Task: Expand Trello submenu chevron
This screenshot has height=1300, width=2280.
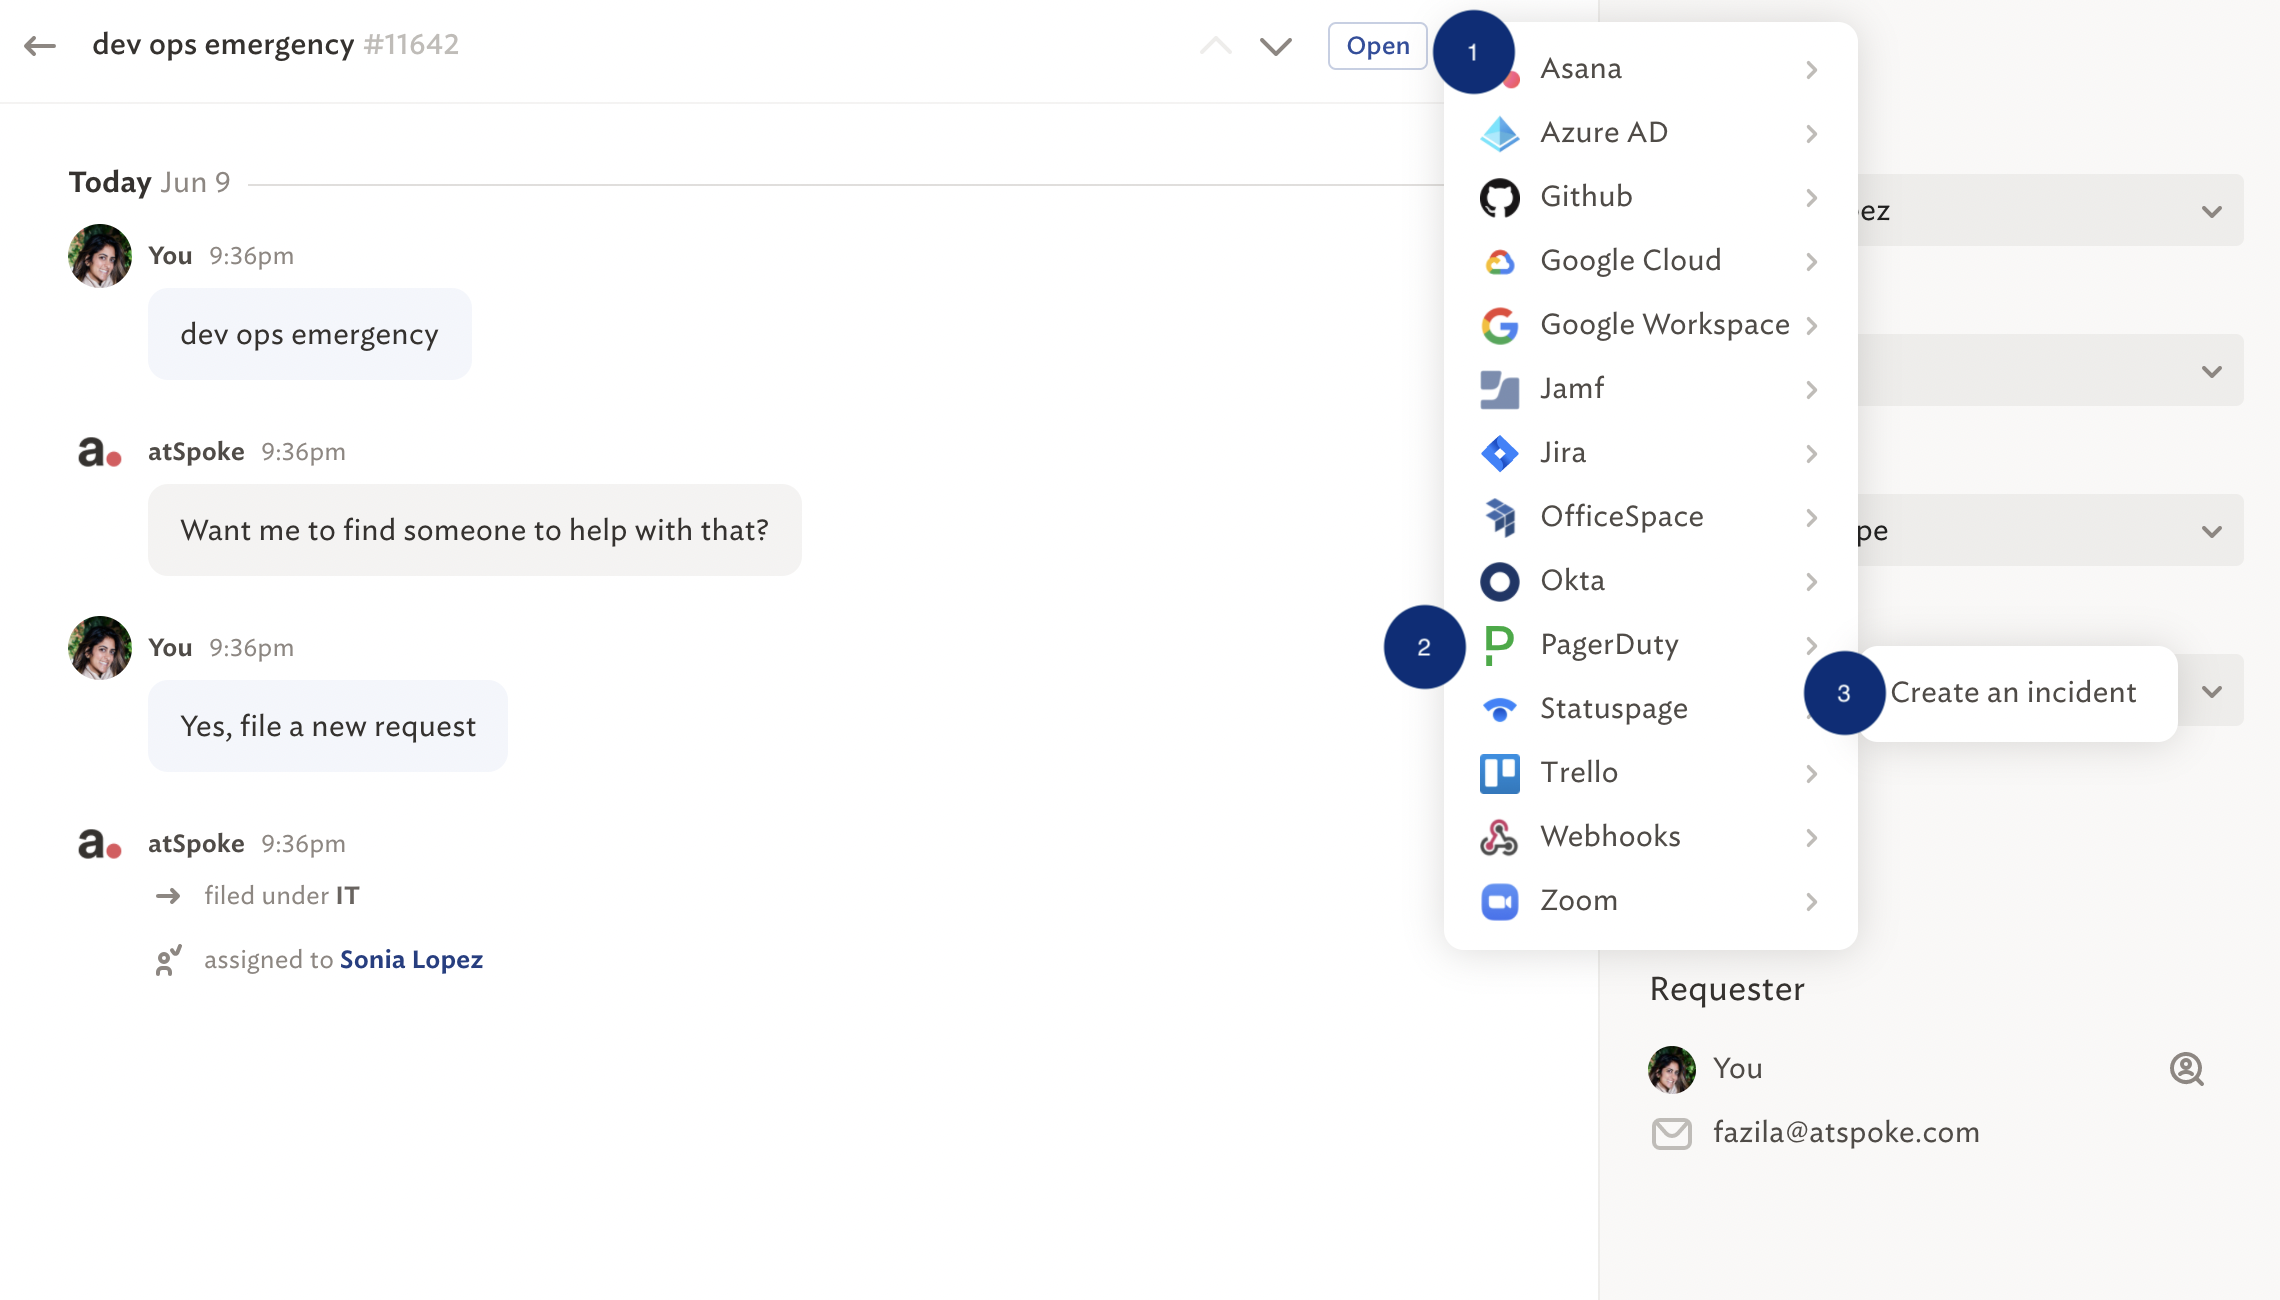Action: point(1812,774)
